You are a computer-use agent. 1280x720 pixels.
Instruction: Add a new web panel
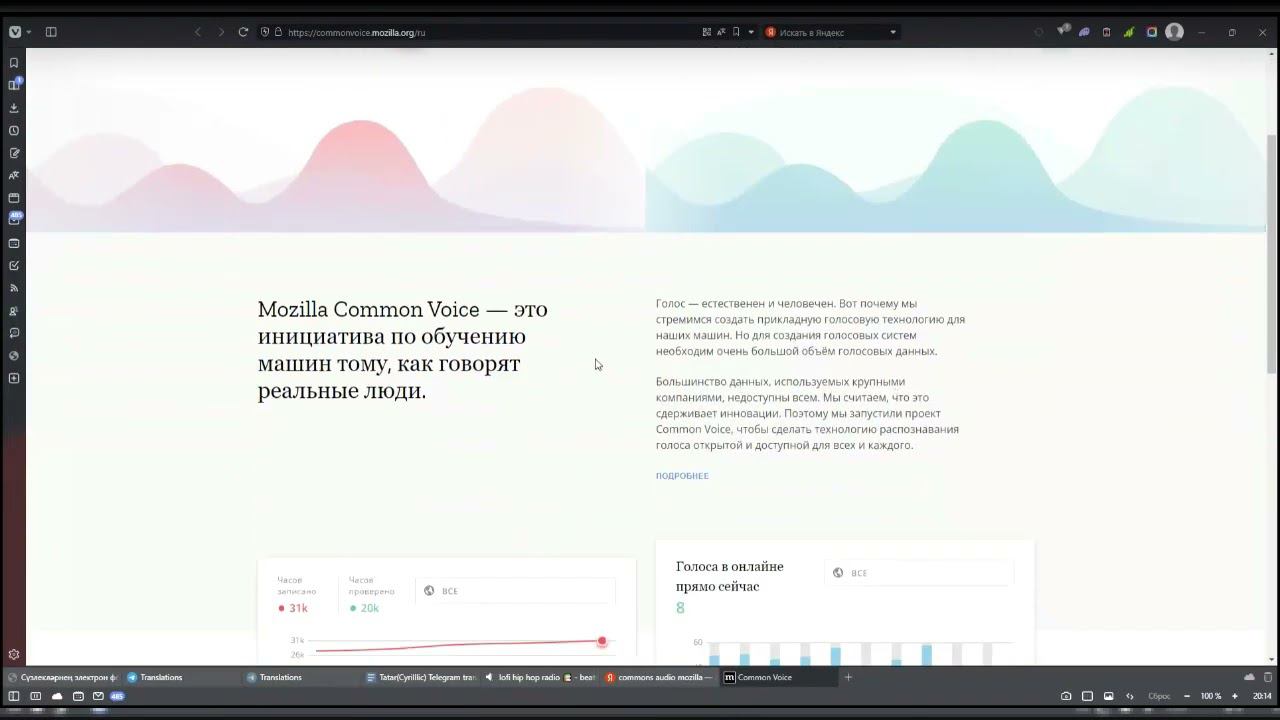(14, 378)
